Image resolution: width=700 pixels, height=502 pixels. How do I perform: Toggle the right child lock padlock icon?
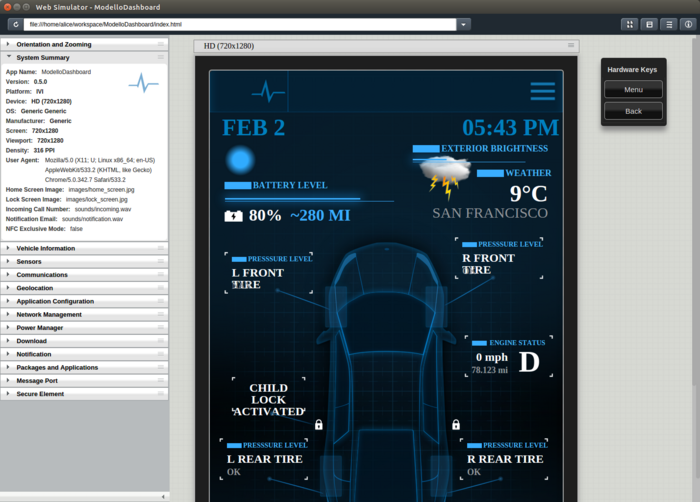click(456, 424)
